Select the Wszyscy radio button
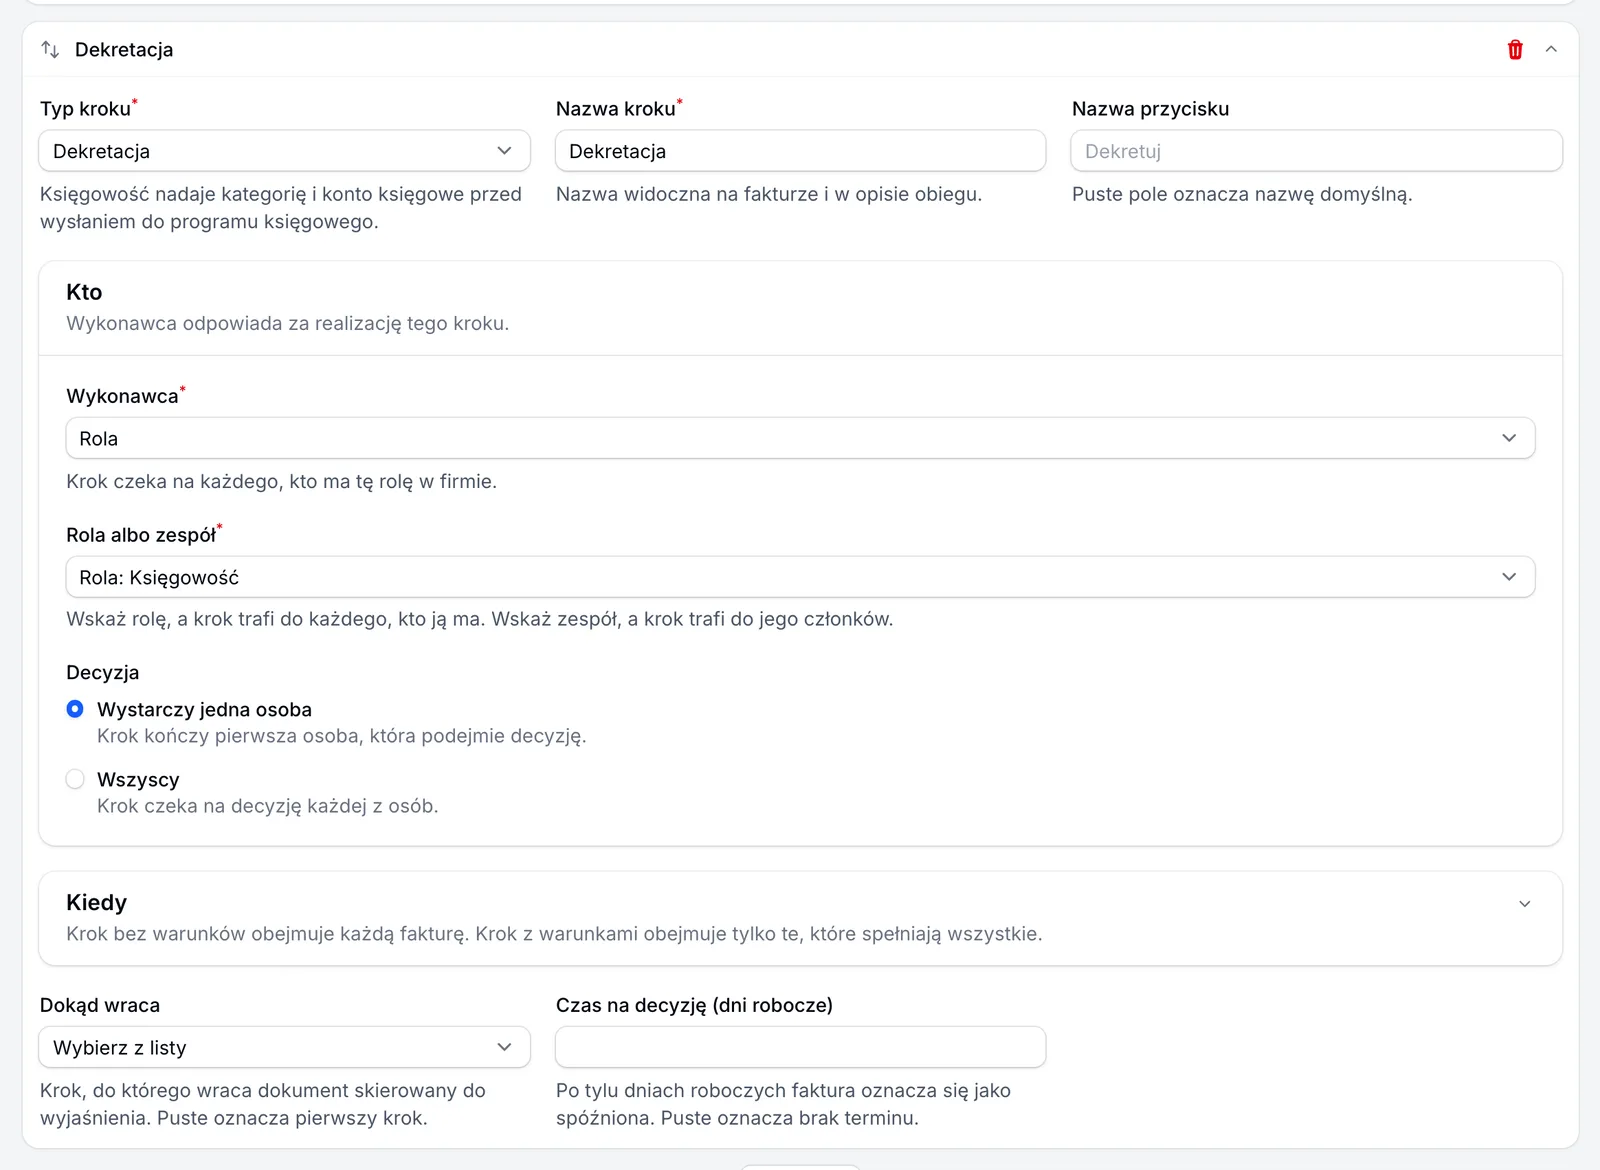Screen dimensions: 1600x1170 (x=75, y=779)
